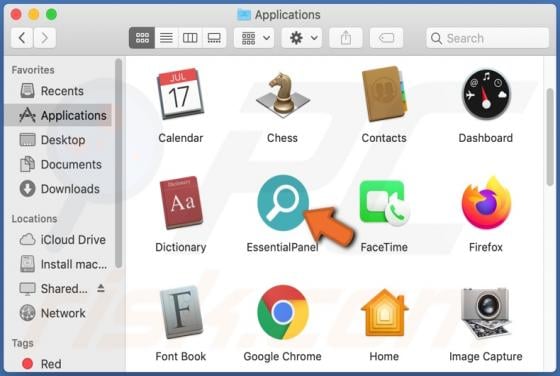Click the EssentialPanel name label
Viewport: 560px width, 376px height.
point(282,247)
